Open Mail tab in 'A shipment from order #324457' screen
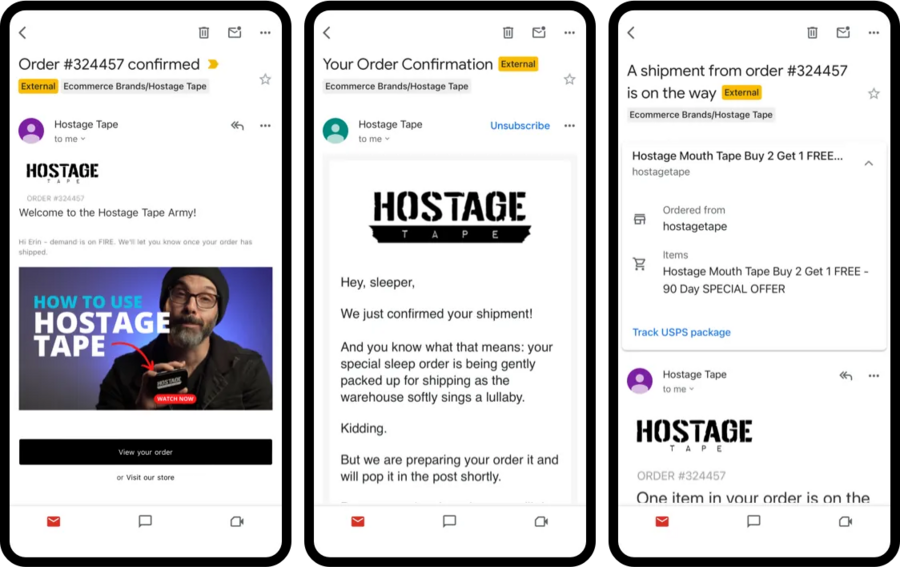The width and height of the screenshot is (900, 567). (662, 521)
